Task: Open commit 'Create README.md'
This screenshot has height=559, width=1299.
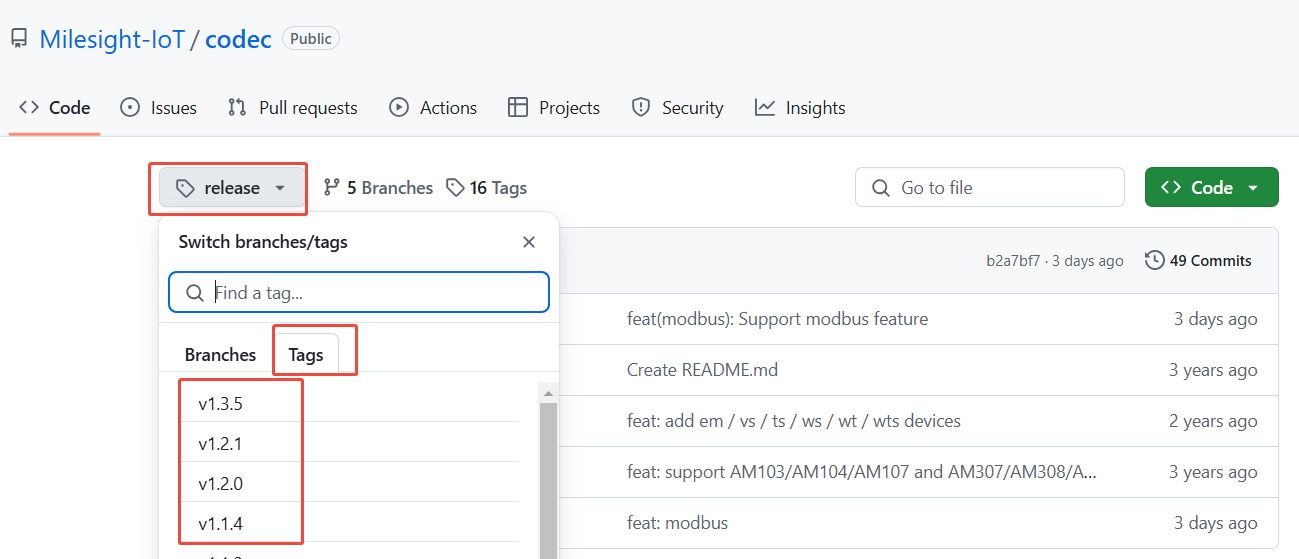Action: 702,370
